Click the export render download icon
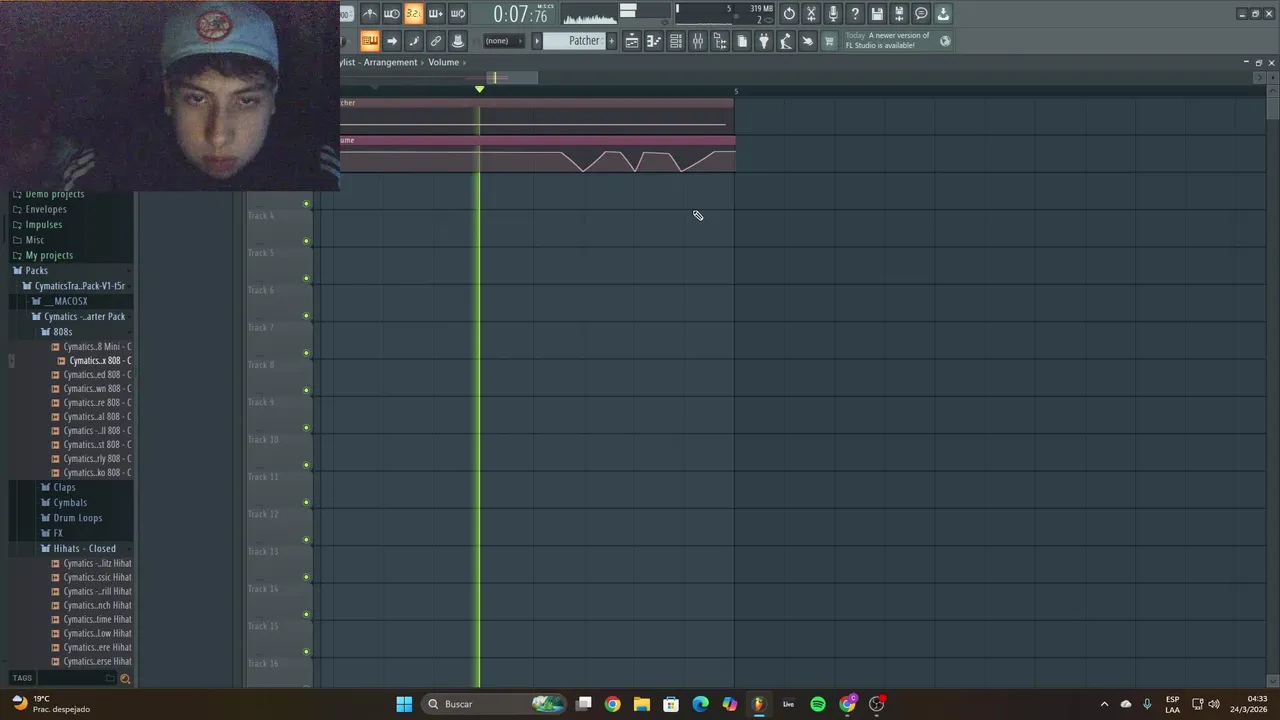The width and height of the screenshot is (1280, 720). (x=943, y=14)
